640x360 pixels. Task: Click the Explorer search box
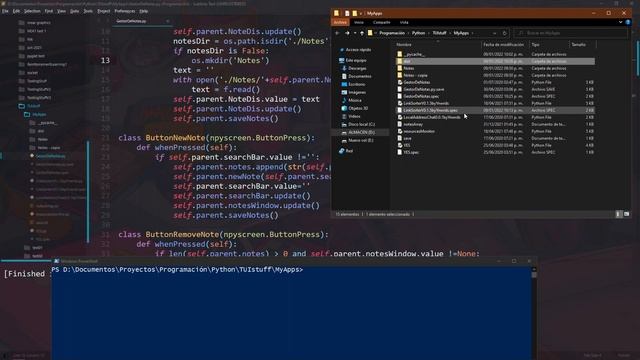click(x=570, y=33)
